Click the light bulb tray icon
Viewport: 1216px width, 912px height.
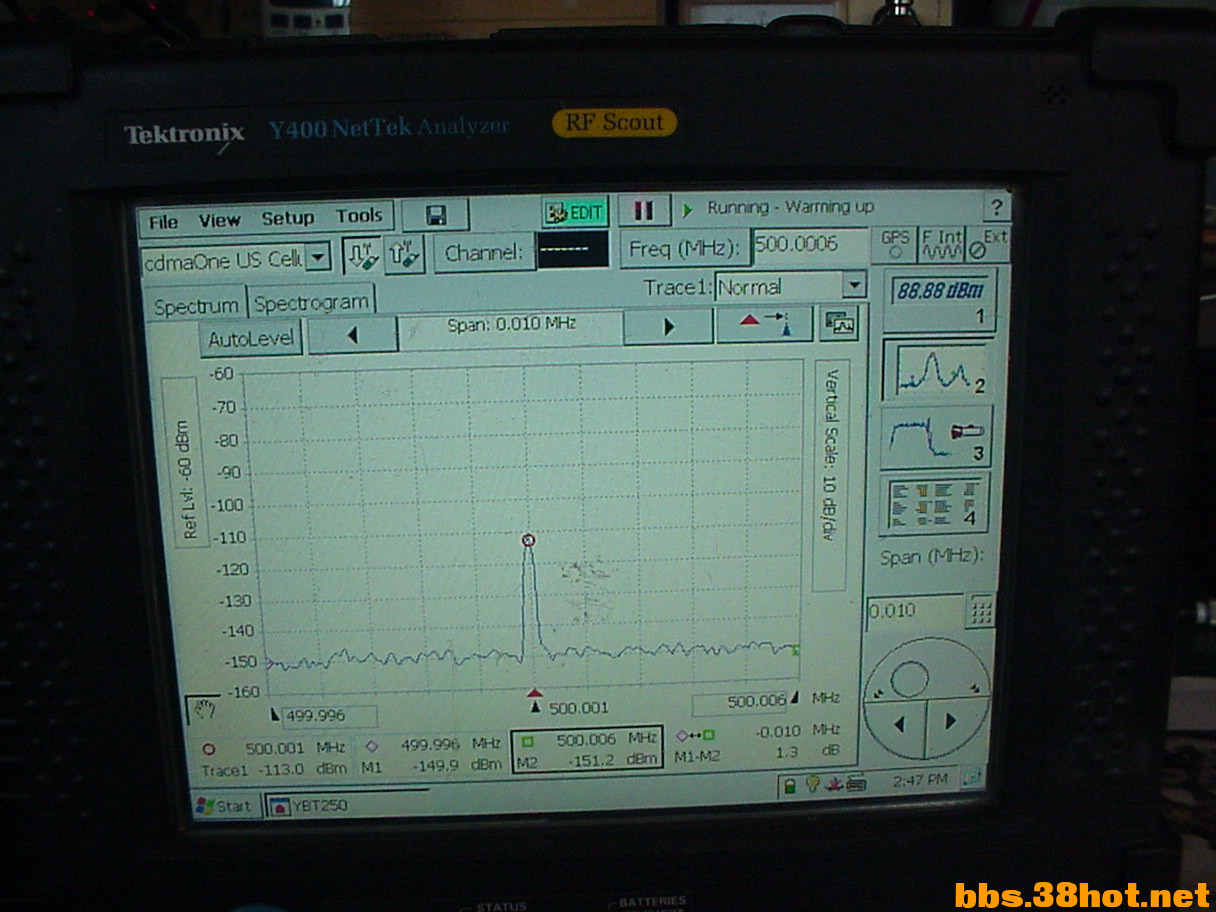click(x=812, y=784)
